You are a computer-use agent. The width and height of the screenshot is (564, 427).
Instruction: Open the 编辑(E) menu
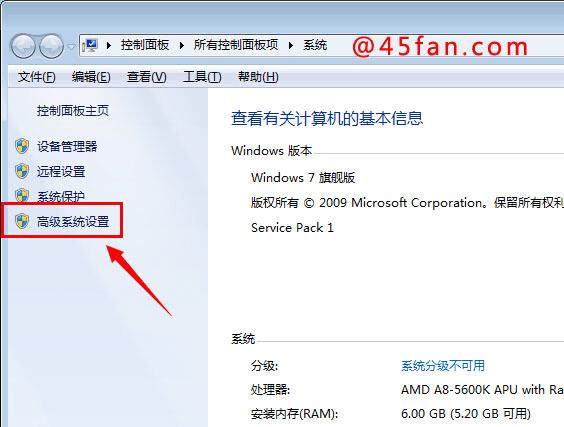pyautogui.click(x=91, y=77)
